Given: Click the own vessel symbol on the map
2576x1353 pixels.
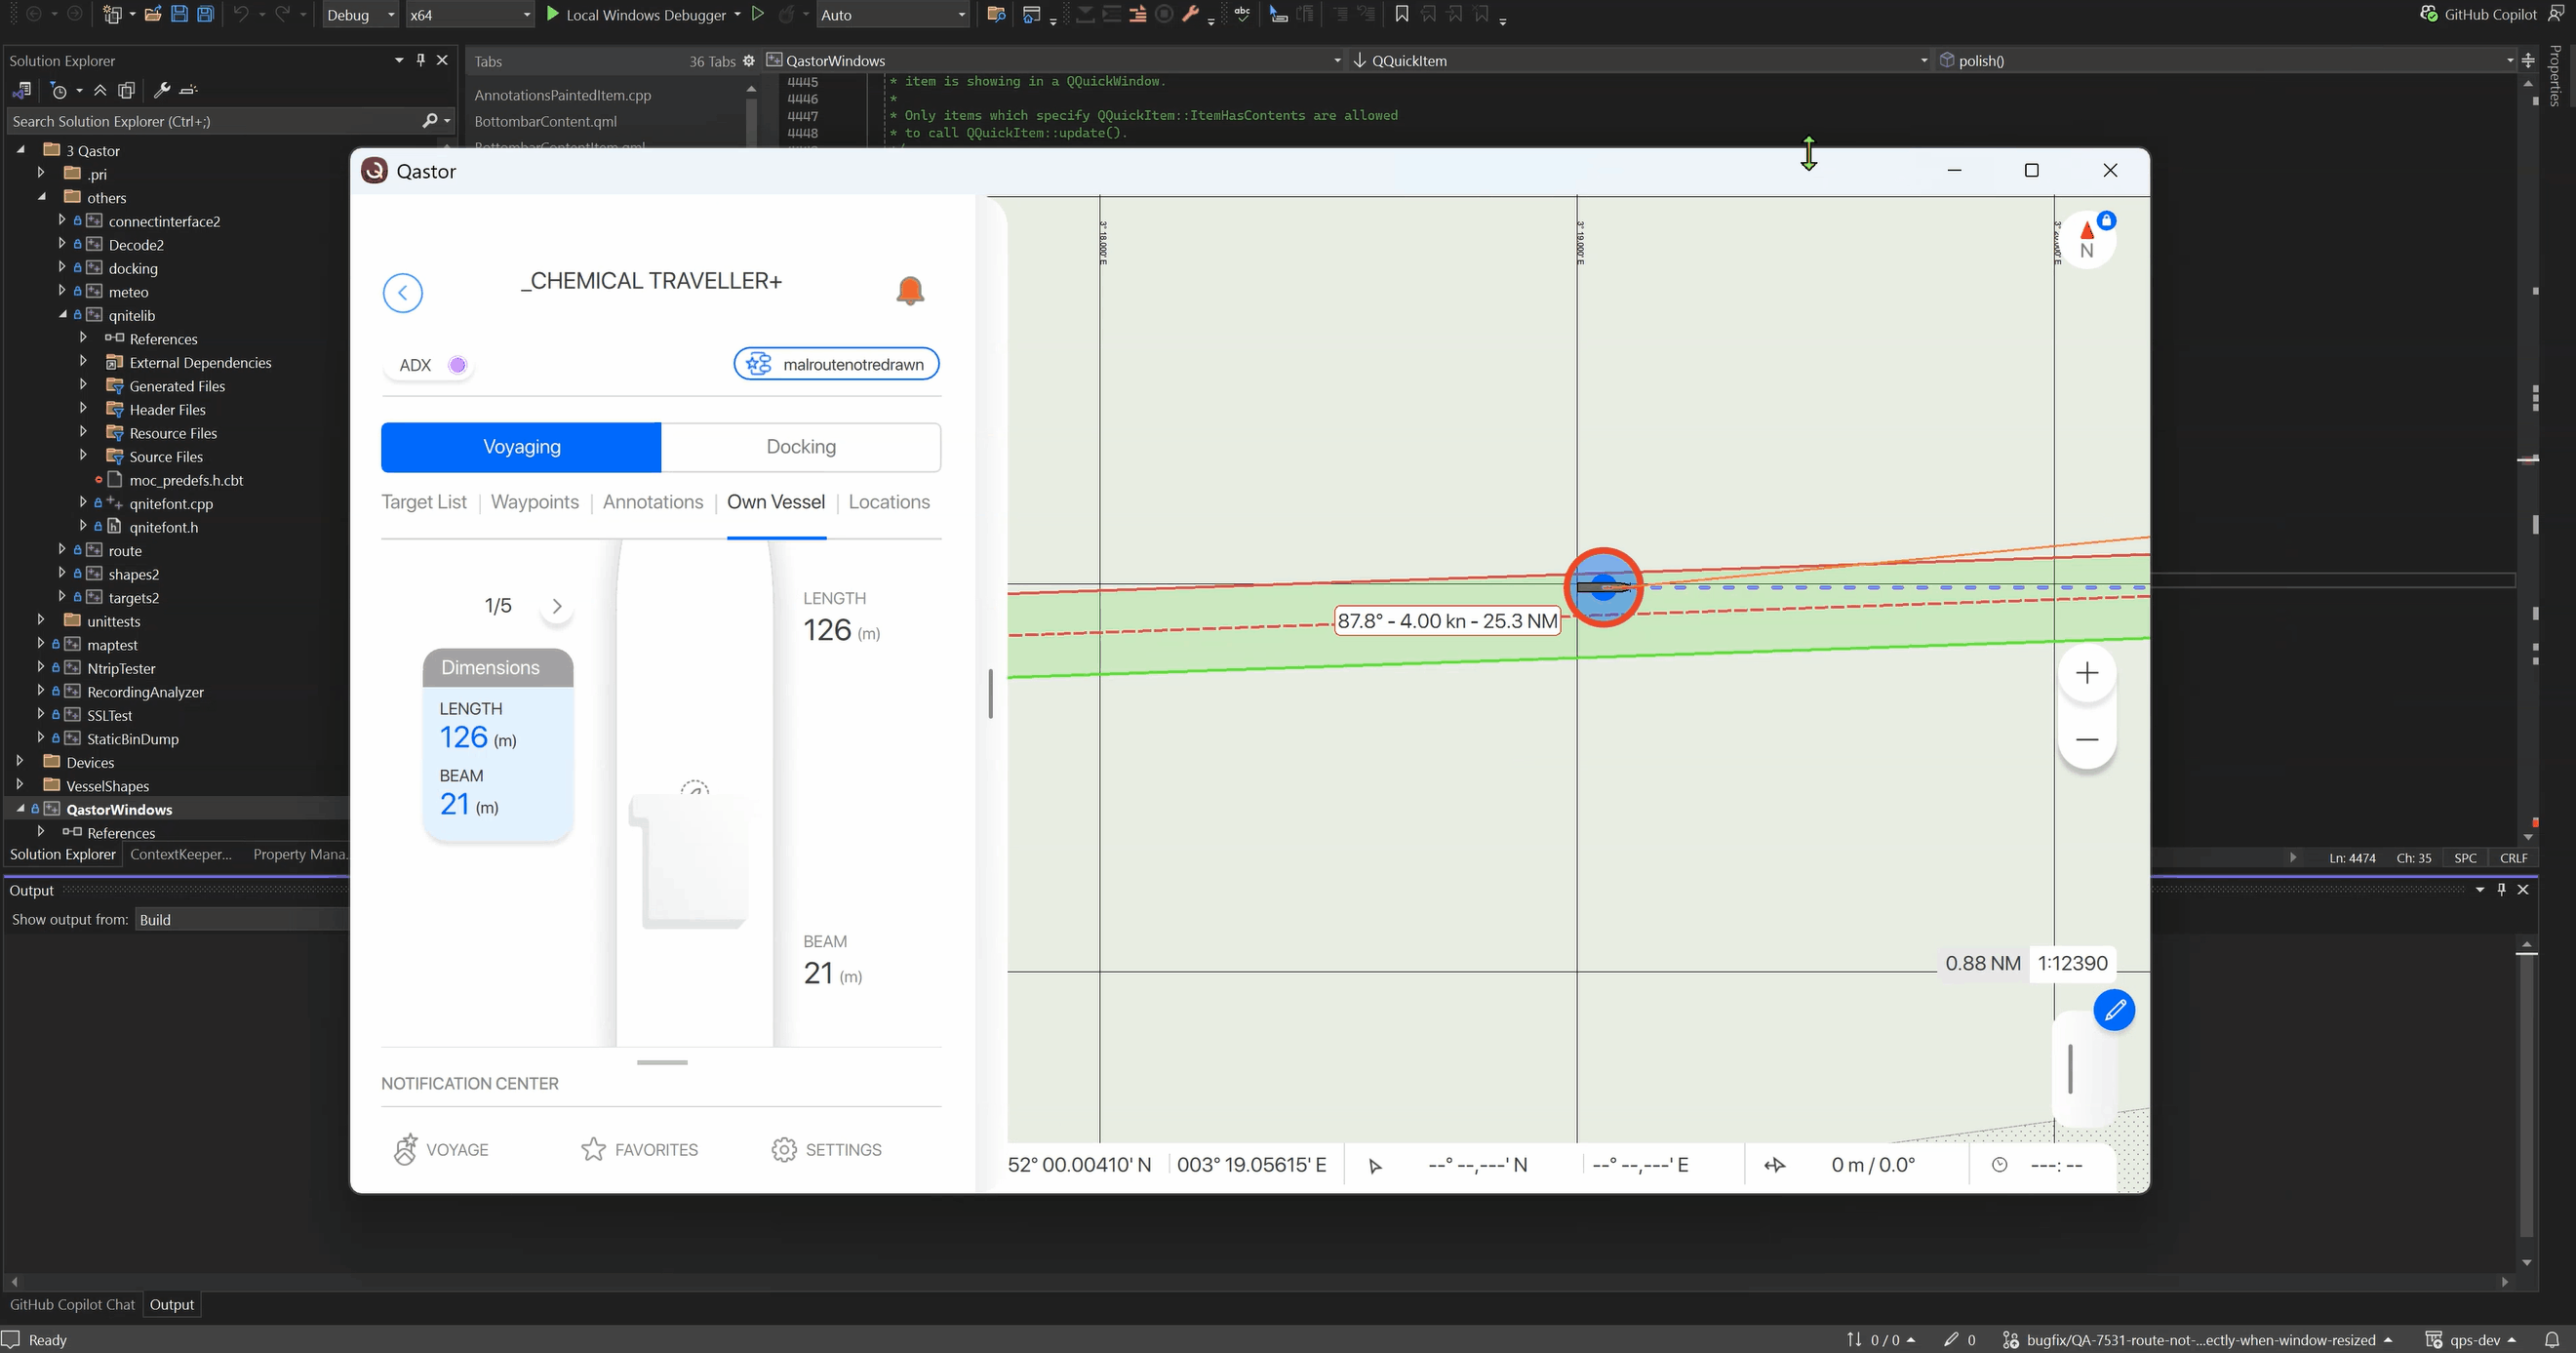Looking at the screenshot, I should [x=1603, y=587].
